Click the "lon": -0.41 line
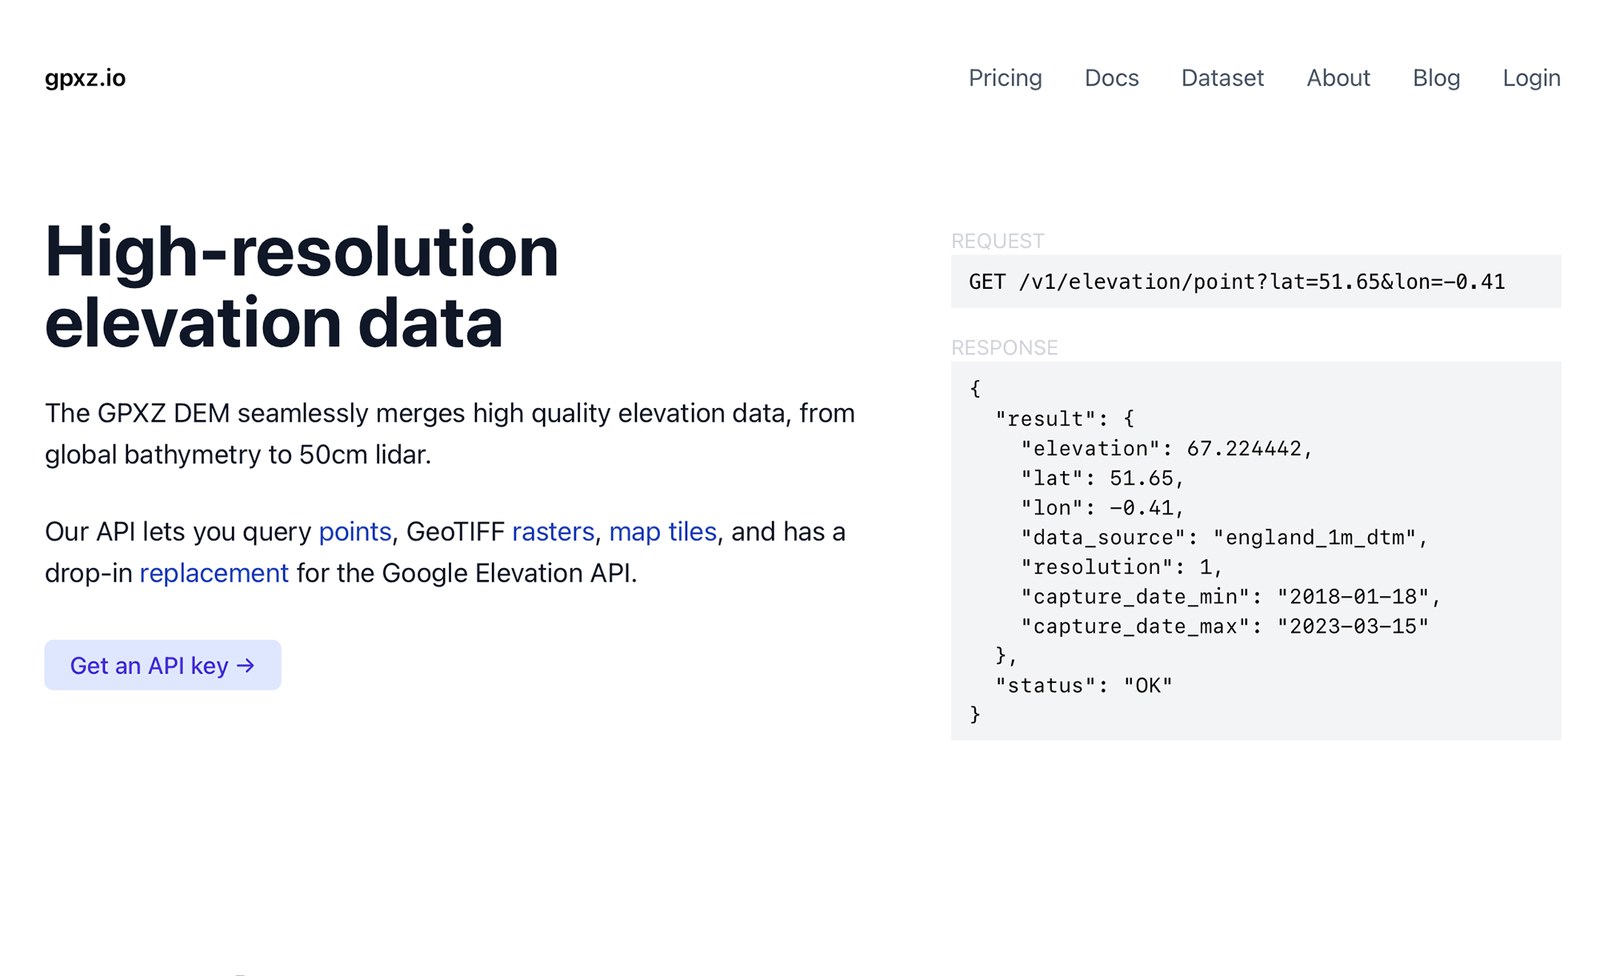 tap(1102, 508)
